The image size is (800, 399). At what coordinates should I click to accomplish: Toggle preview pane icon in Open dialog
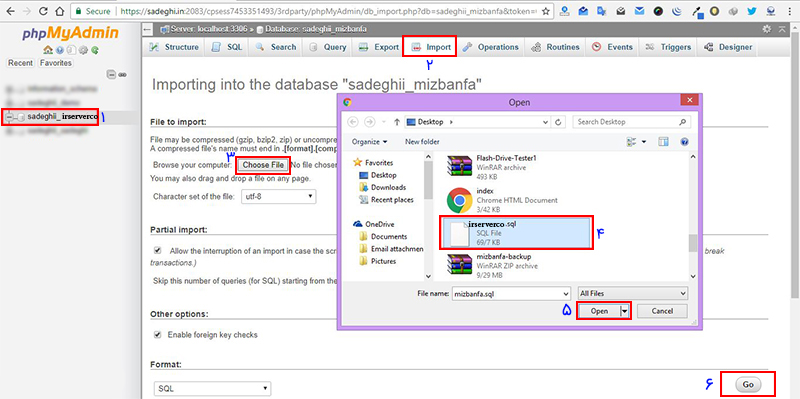(663, 142)
